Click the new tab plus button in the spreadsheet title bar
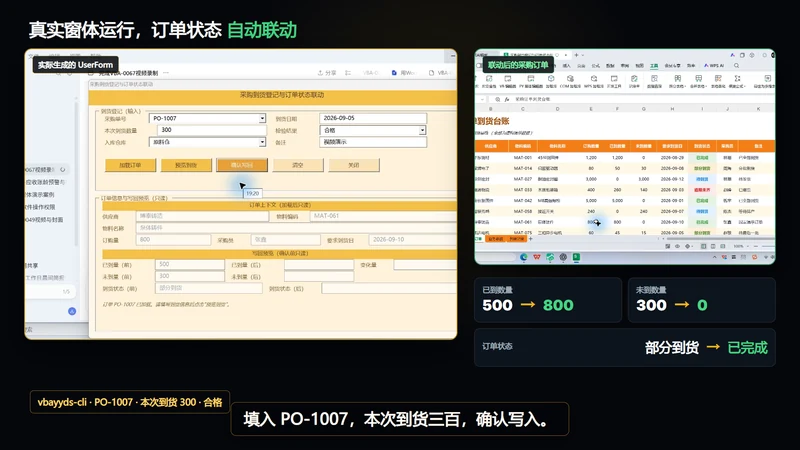Viewport: 800px width, 450px height. [576, 55]
